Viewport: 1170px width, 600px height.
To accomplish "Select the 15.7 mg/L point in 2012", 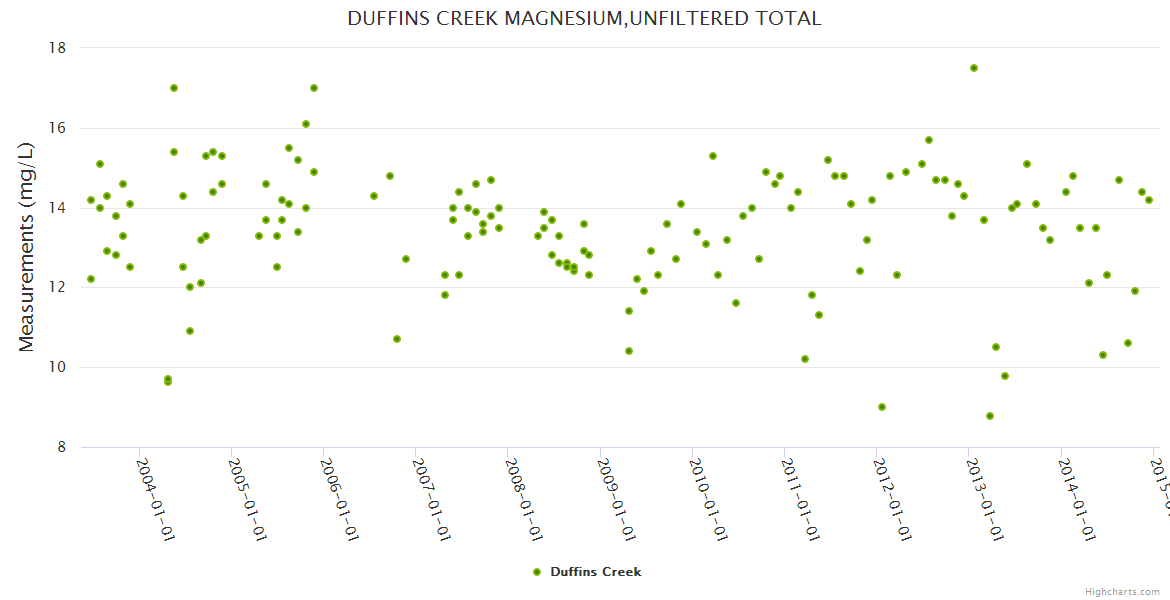I will point(929,140).
